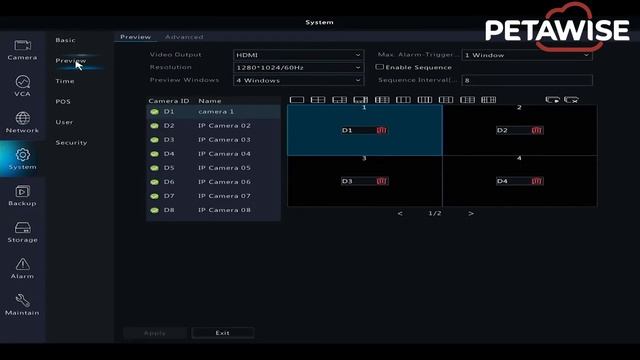Select preview window 4 with D4

(520, 181)
